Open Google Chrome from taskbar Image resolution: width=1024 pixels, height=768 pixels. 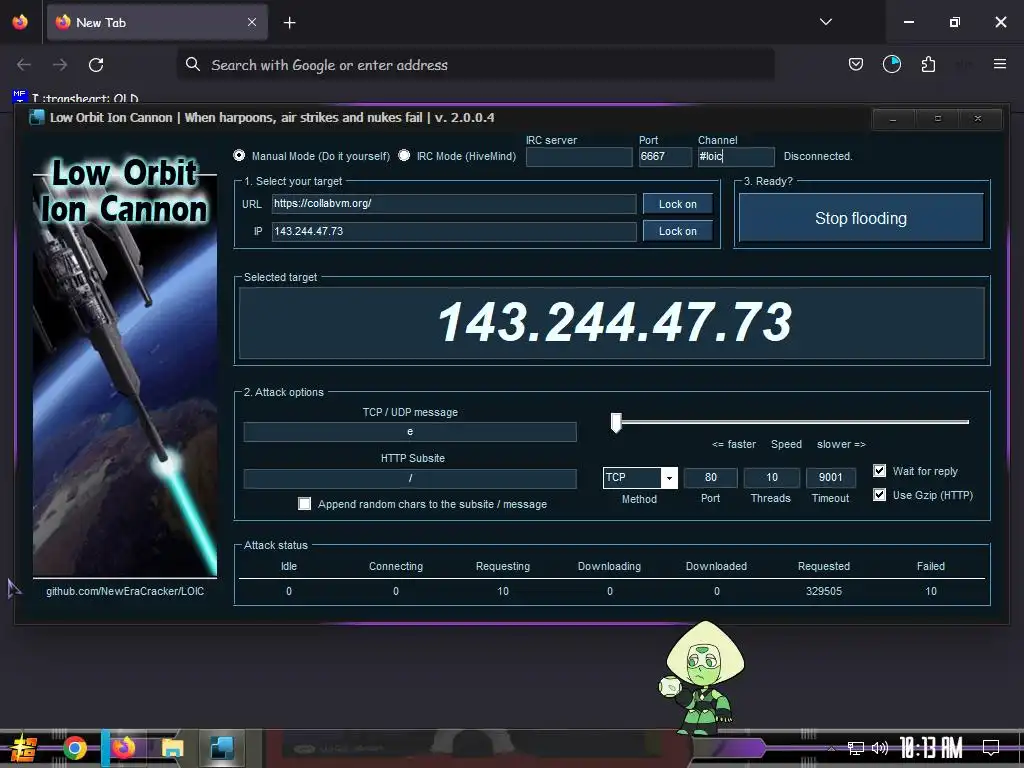75,748
